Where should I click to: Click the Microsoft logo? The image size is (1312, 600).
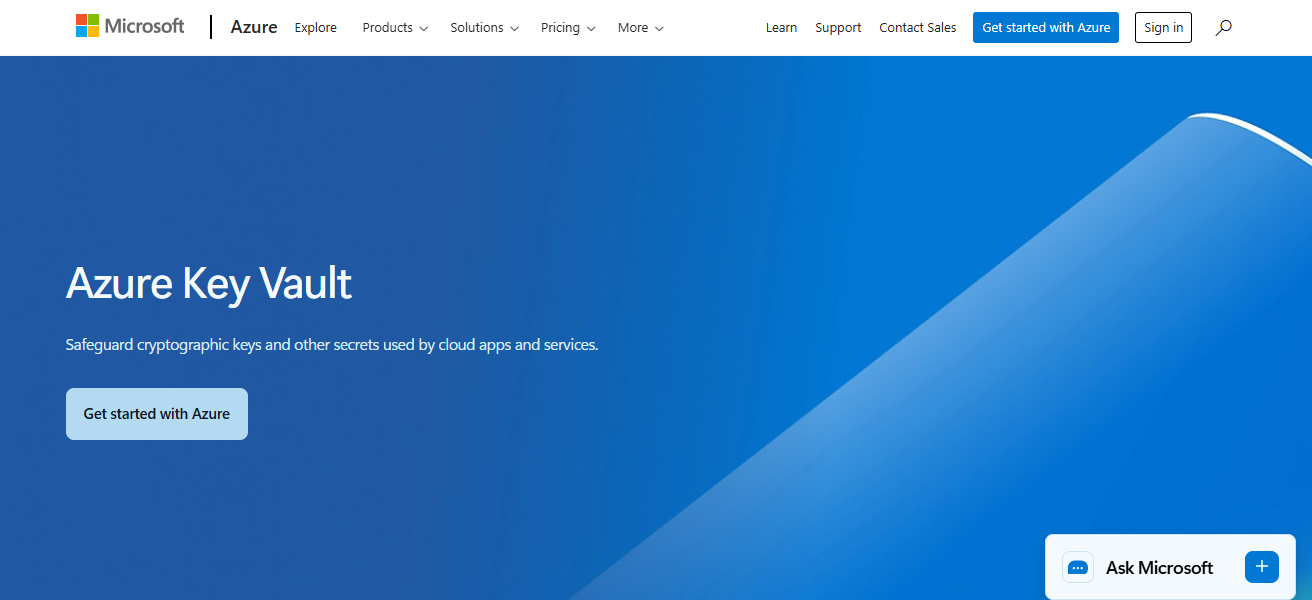[x=129, y=25]
